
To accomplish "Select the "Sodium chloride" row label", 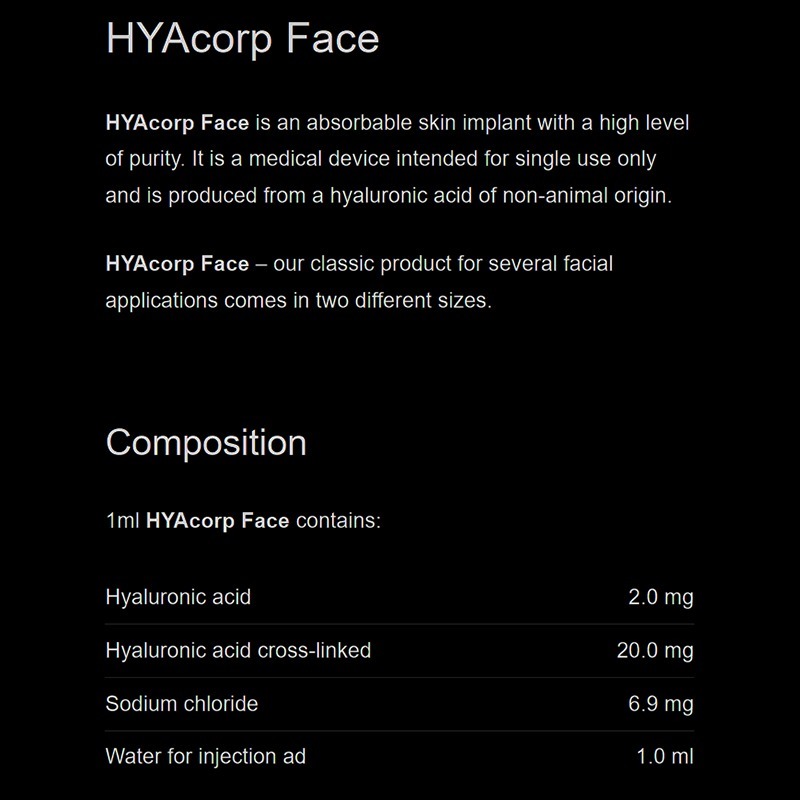I will (181, 703).
